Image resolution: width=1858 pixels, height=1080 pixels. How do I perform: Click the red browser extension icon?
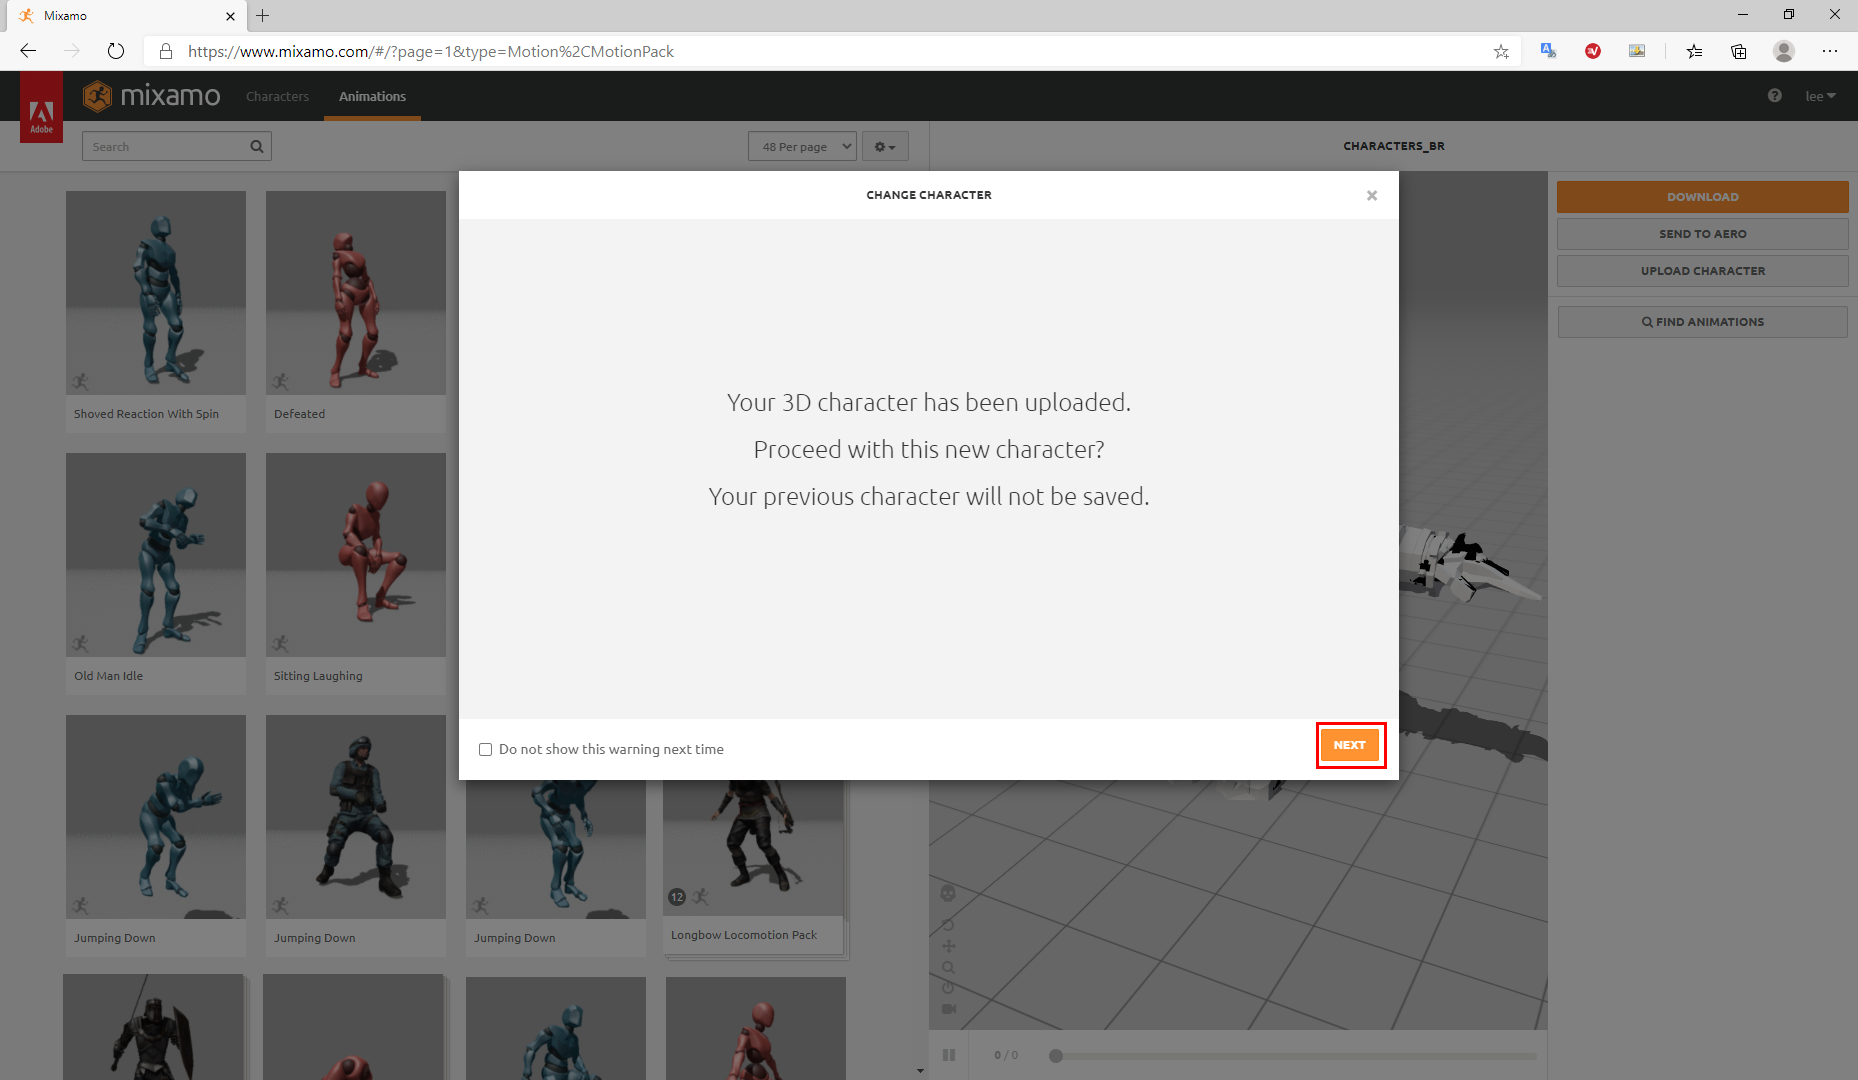click(1593, 51)
